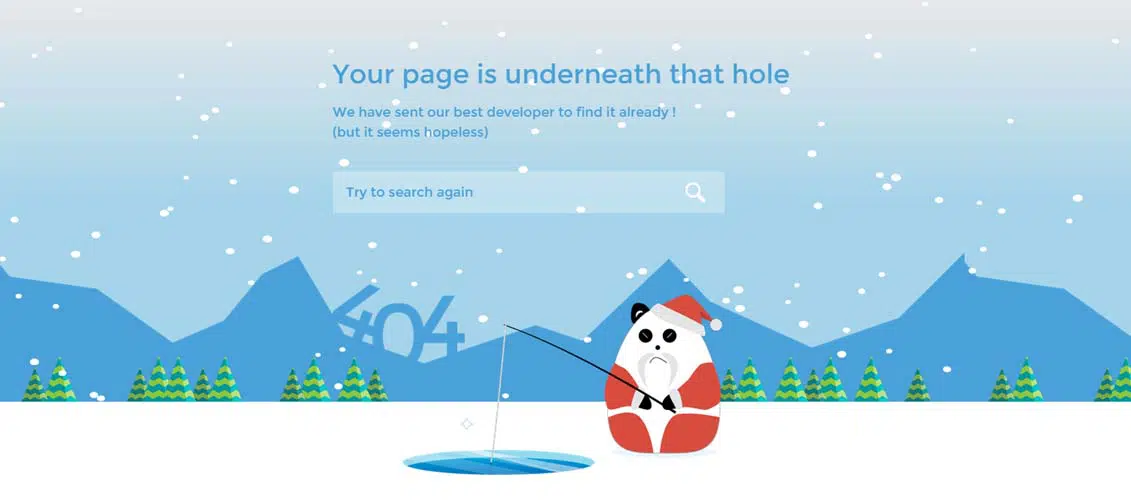
Task: Click the panda's frowning face
Action: click(x=657, y=344)
